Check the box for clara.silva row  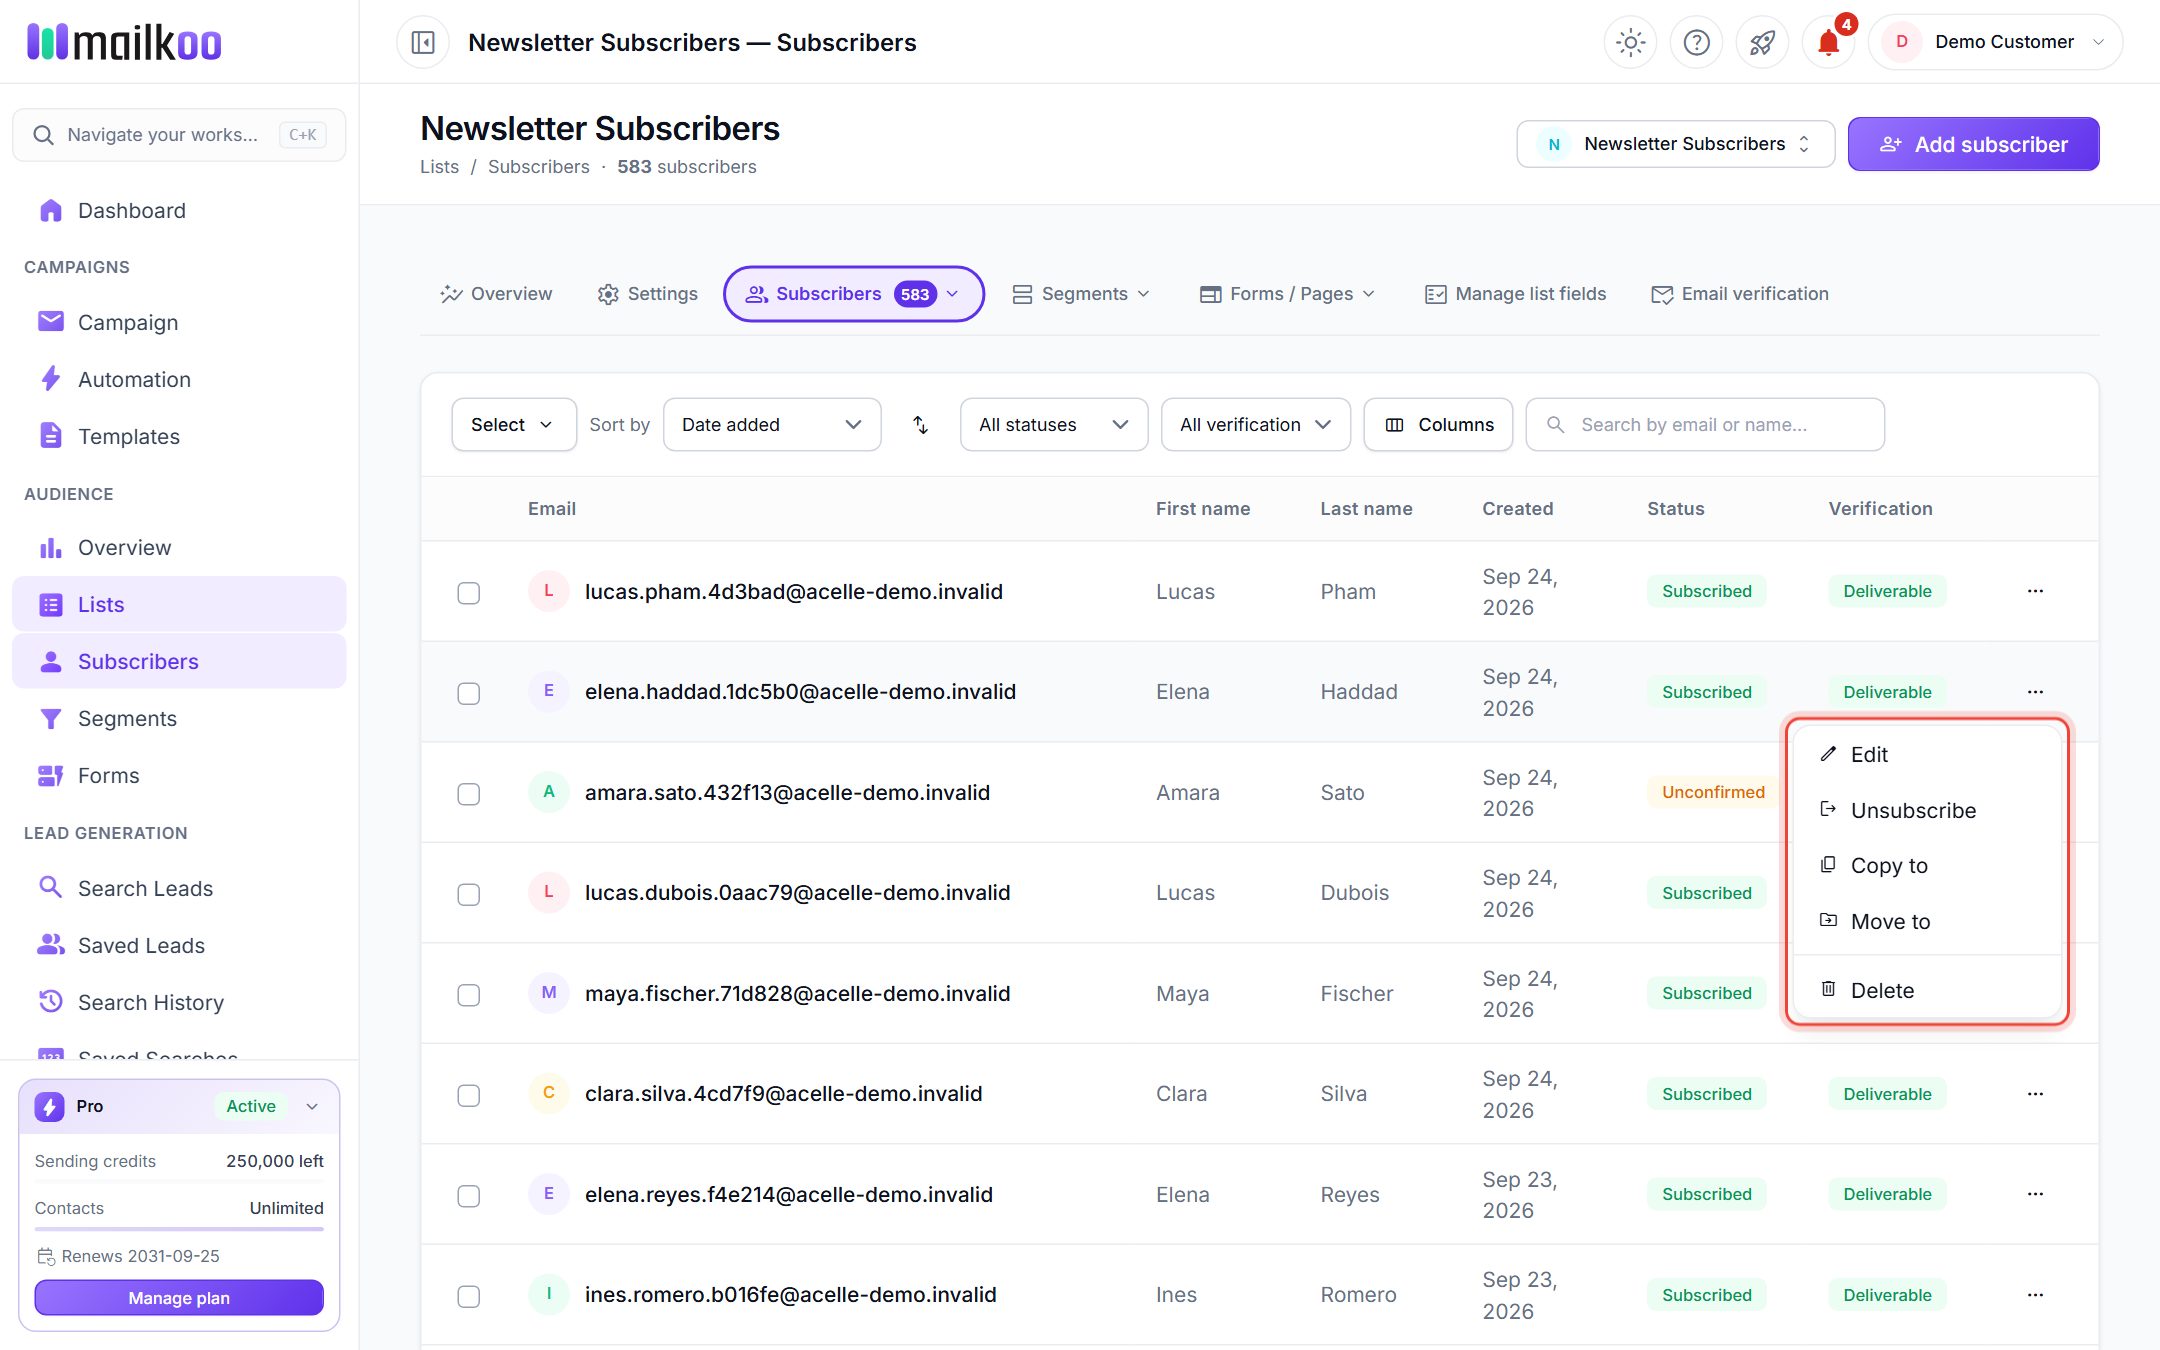[x=468, y=1095]
